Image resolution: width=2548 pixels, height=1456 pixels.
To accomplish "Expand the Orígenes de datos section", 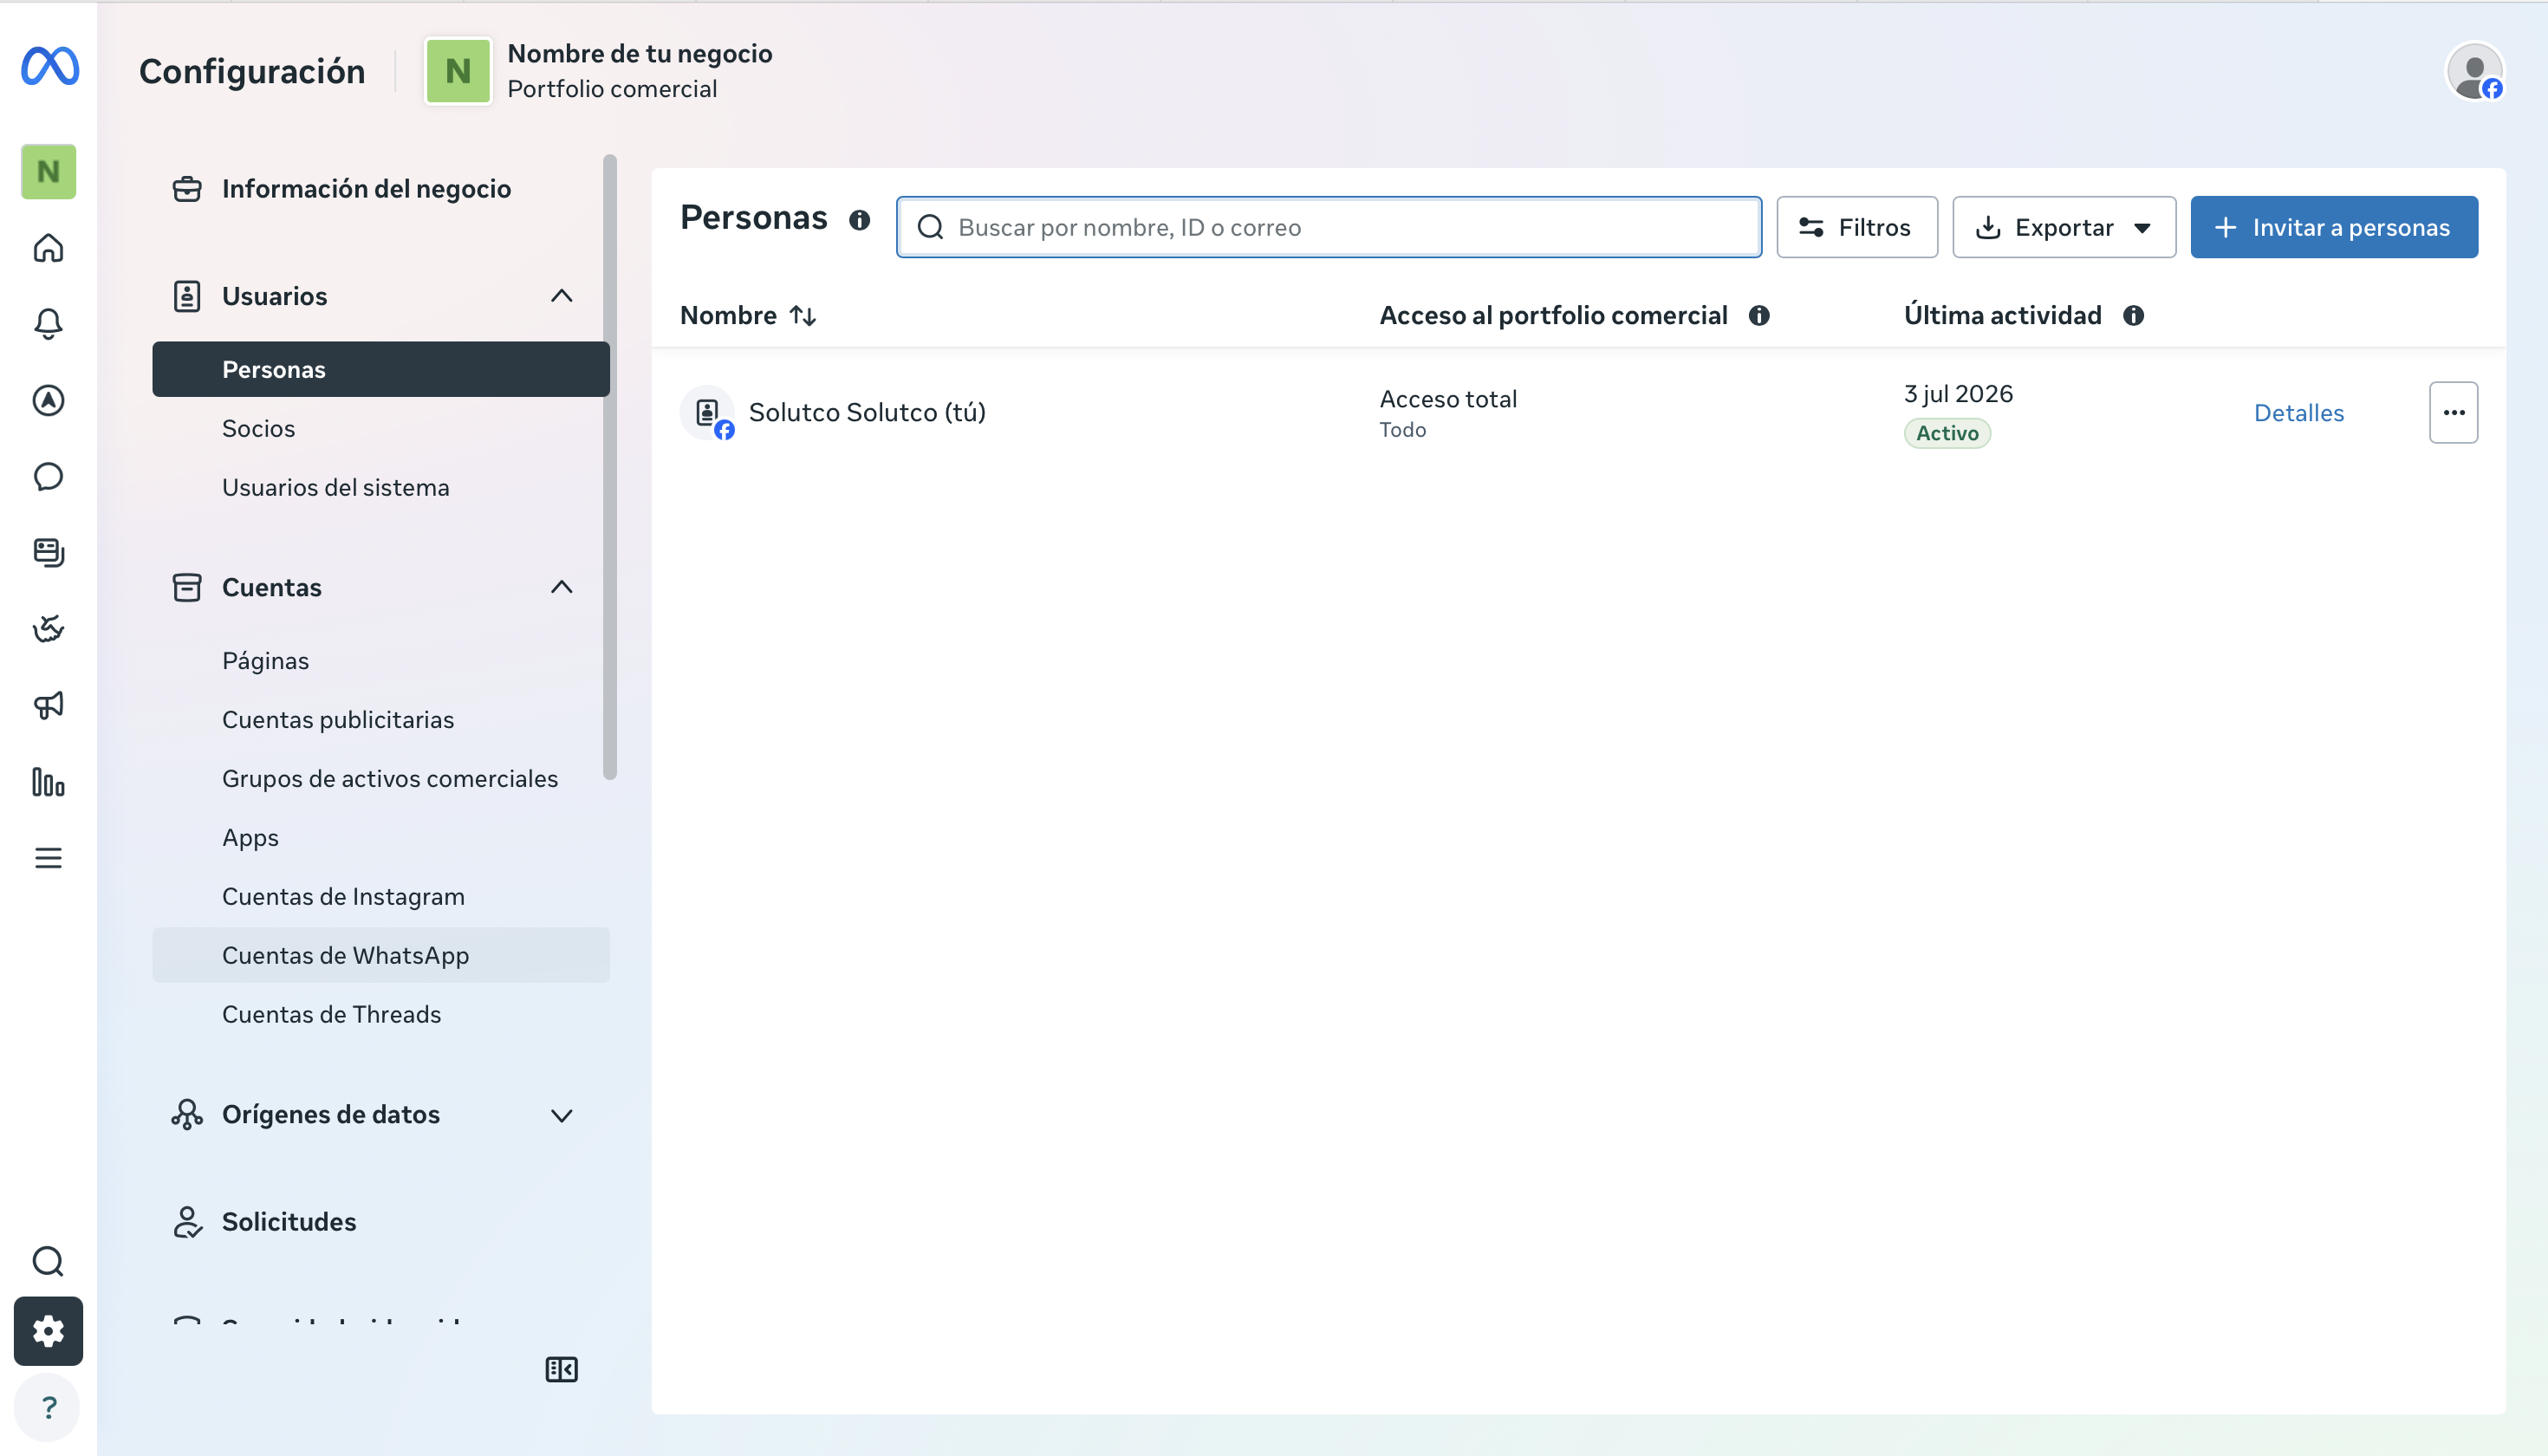I will pos(561,1115).
